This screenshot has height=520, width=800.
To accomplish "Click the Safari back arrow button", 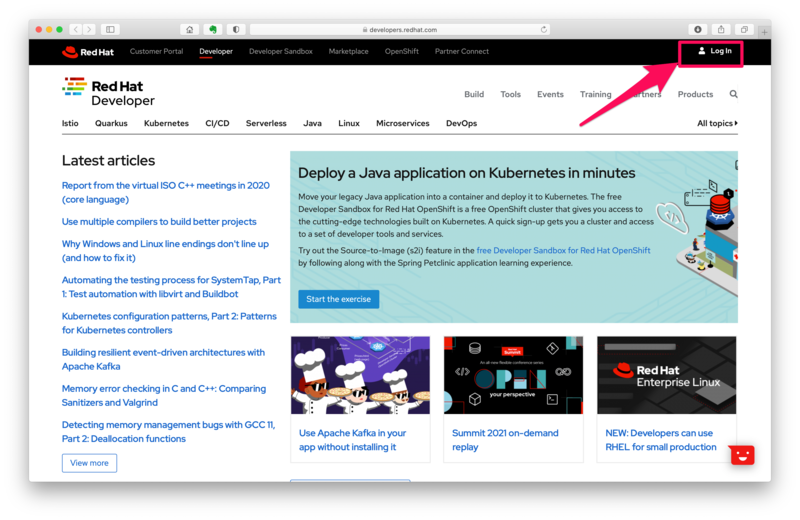I will (76, 30).
